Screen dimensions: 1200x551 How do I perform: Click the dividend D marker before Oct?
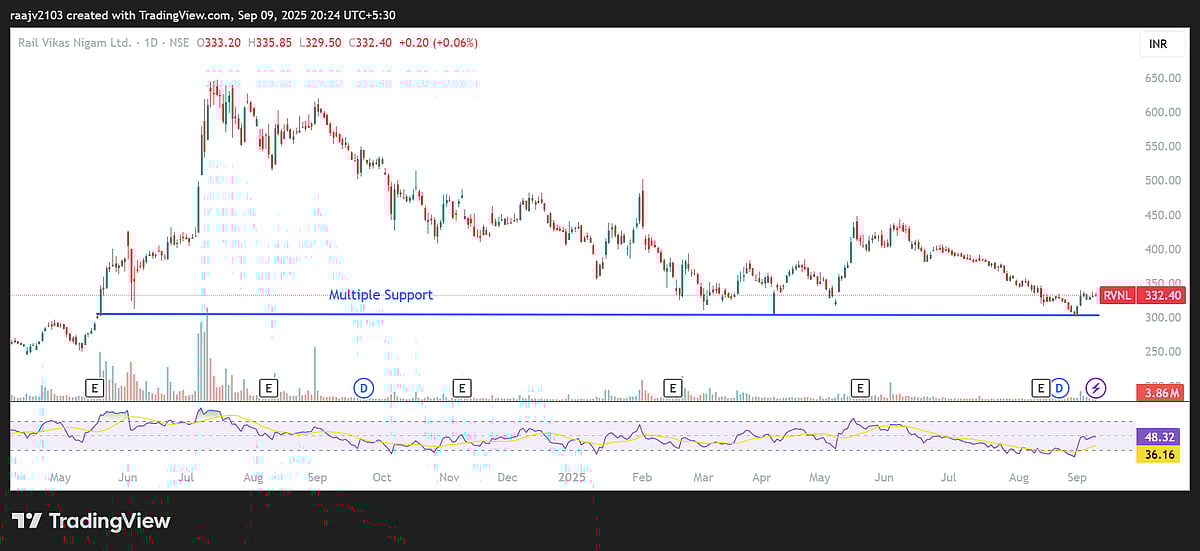[x=364, y=386]
